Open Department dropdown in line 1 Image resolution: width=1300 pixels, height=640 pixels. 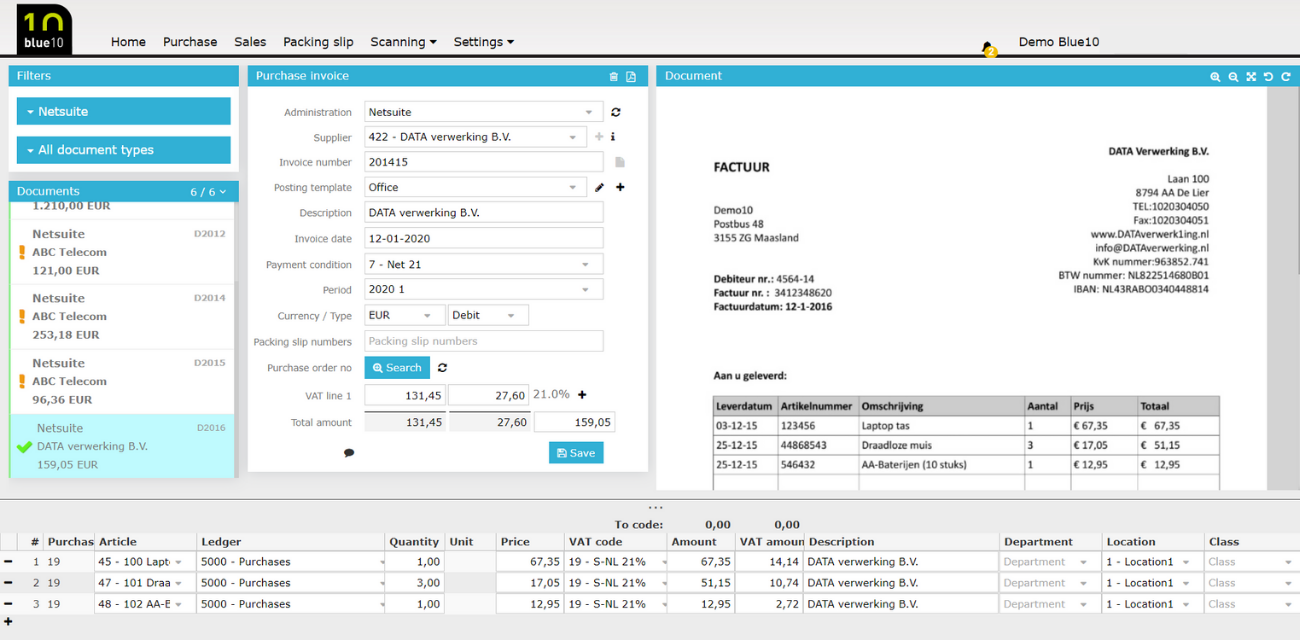[x=1050, y=562]
